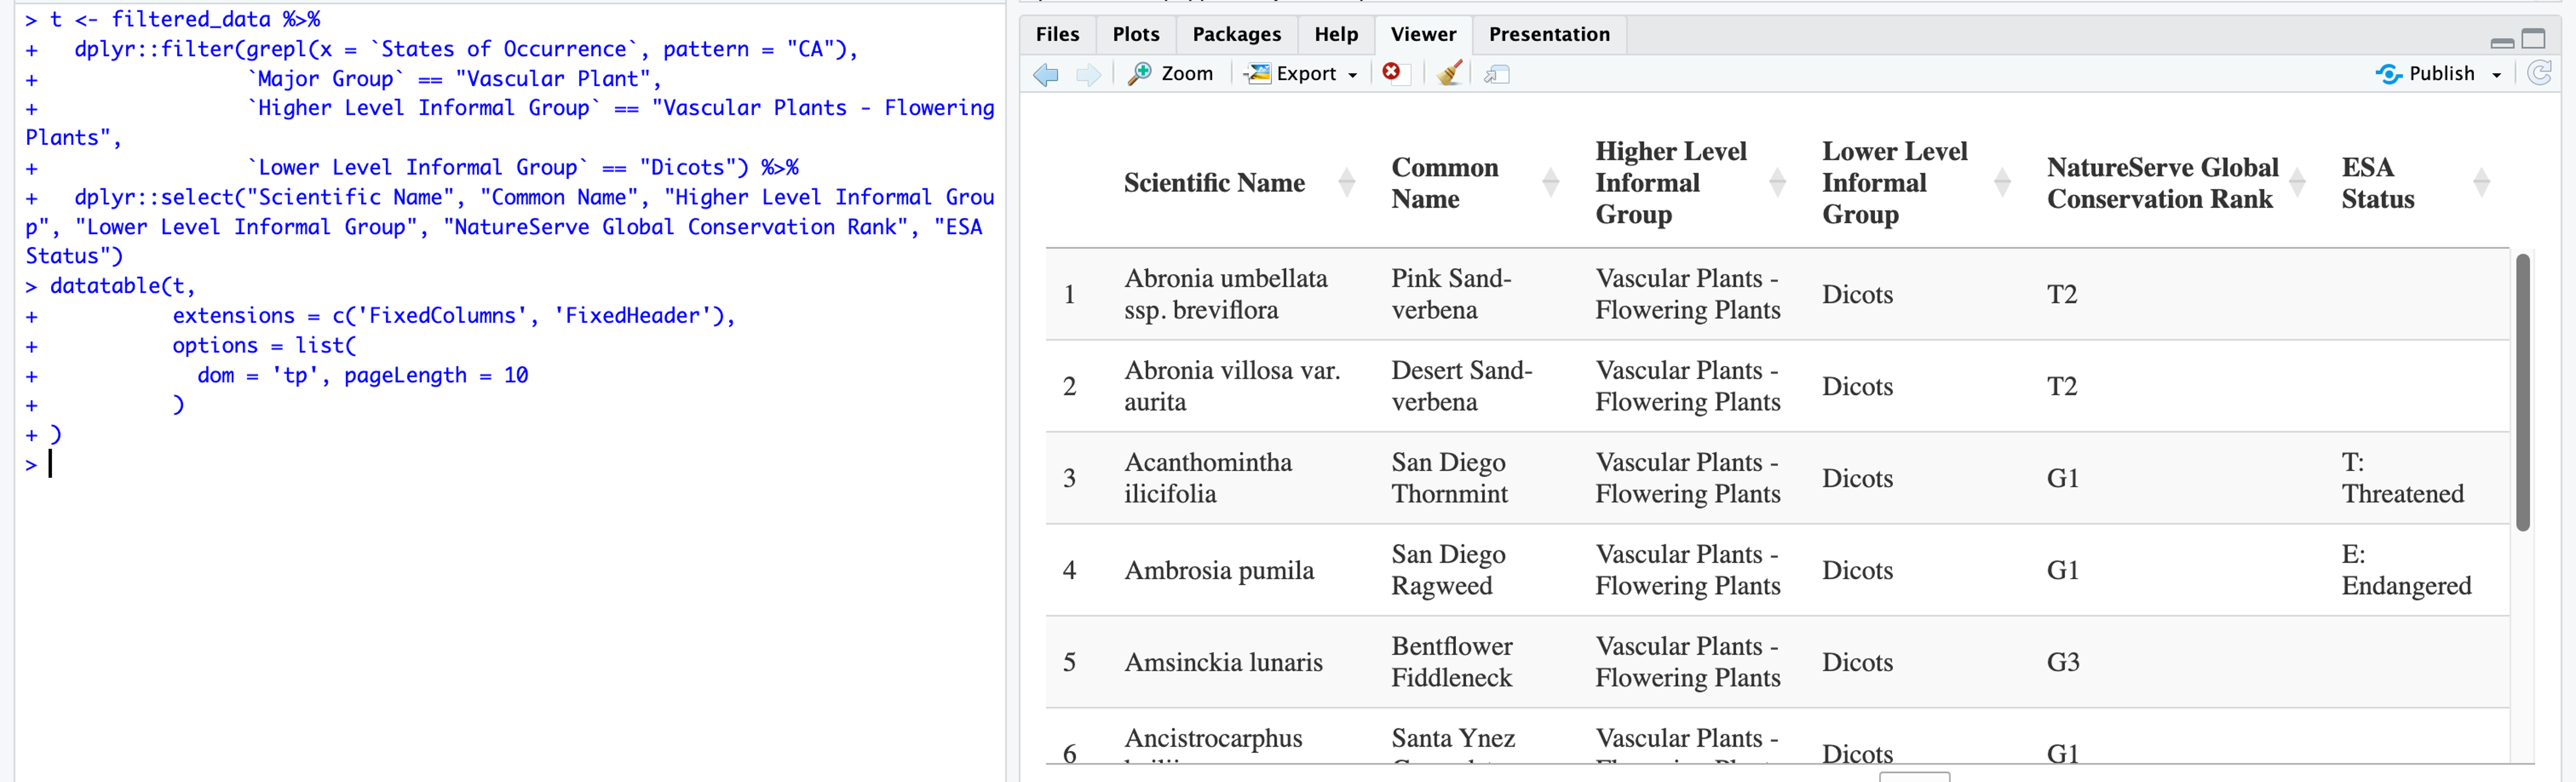Viewport: 2576px width, 782px height.
Task: Maximize the Viewer pane
Action: [x=2533, y=39]
